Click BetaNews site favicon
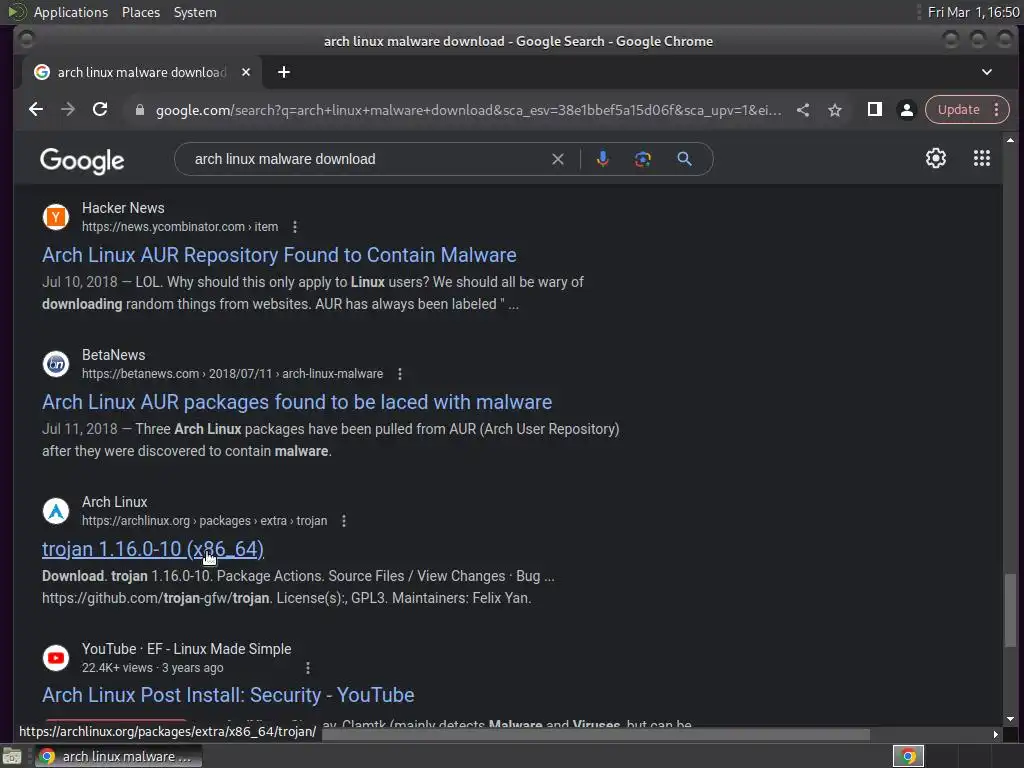The width and height of the screenshot is (1024, 768). pyautogui.click(x=56, y=364)
